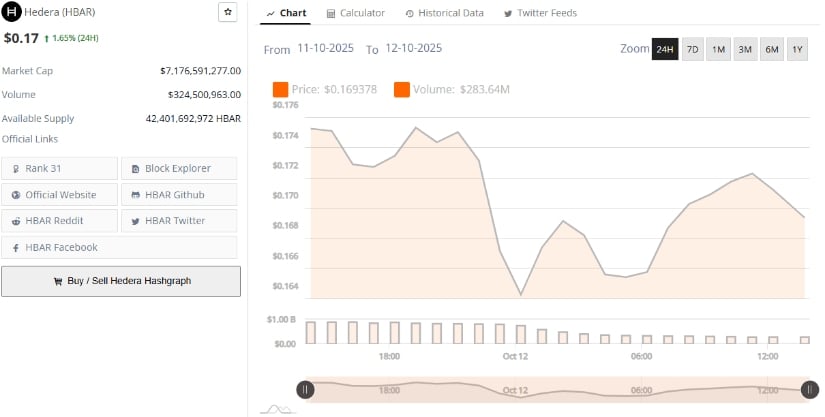Toggle the Volume series legend swatch
This screenshot has height=417, width=825.
pos(402,90)
